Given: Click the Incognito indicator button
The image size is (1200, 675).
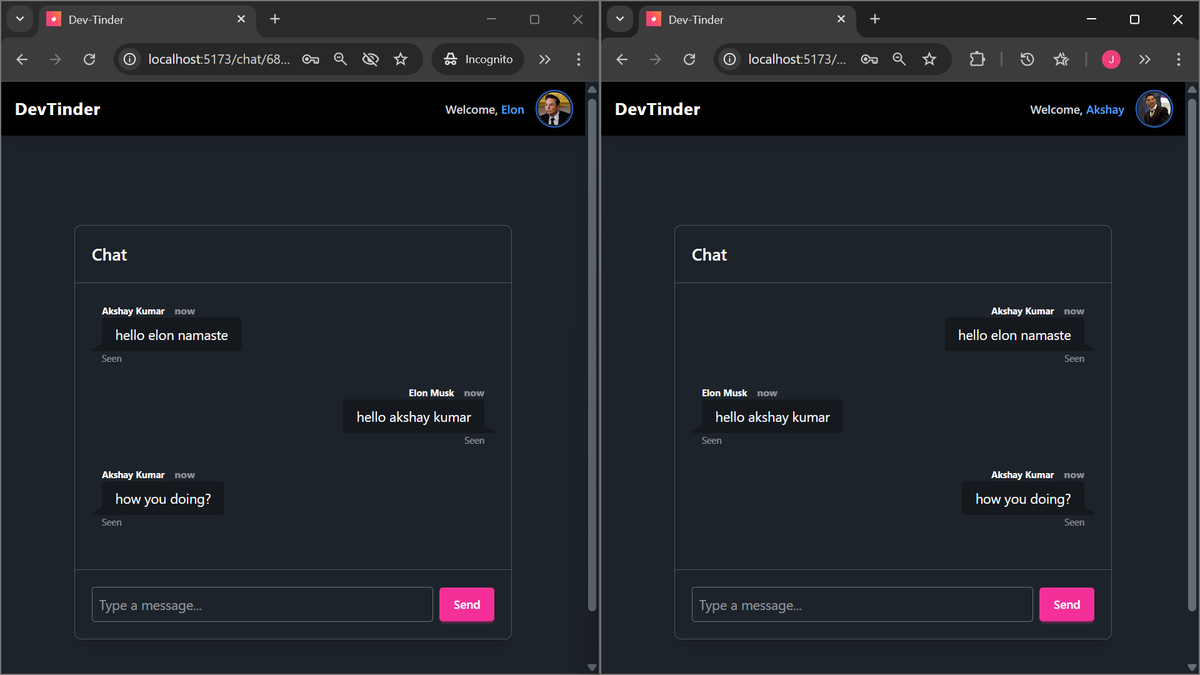Looking at the screenshot, I should [478, 59].
